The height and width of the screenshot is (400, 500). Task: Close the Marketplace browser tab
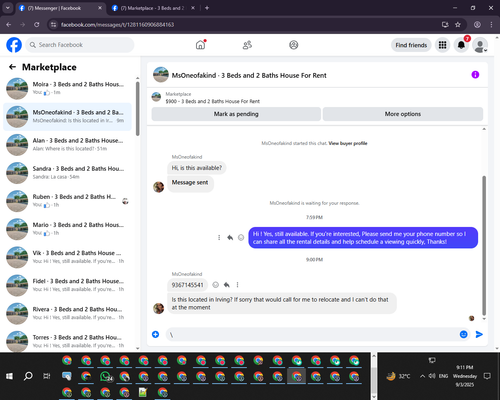[x=193, y=8]
